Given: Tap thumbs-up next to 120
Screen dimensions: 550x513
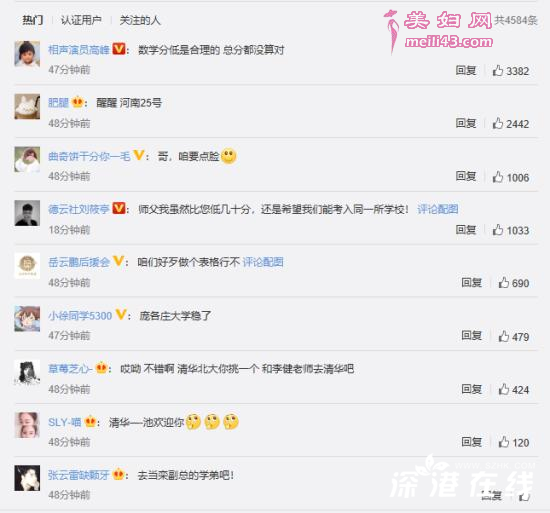Looking at the screenshot, I should coord(504,442).
